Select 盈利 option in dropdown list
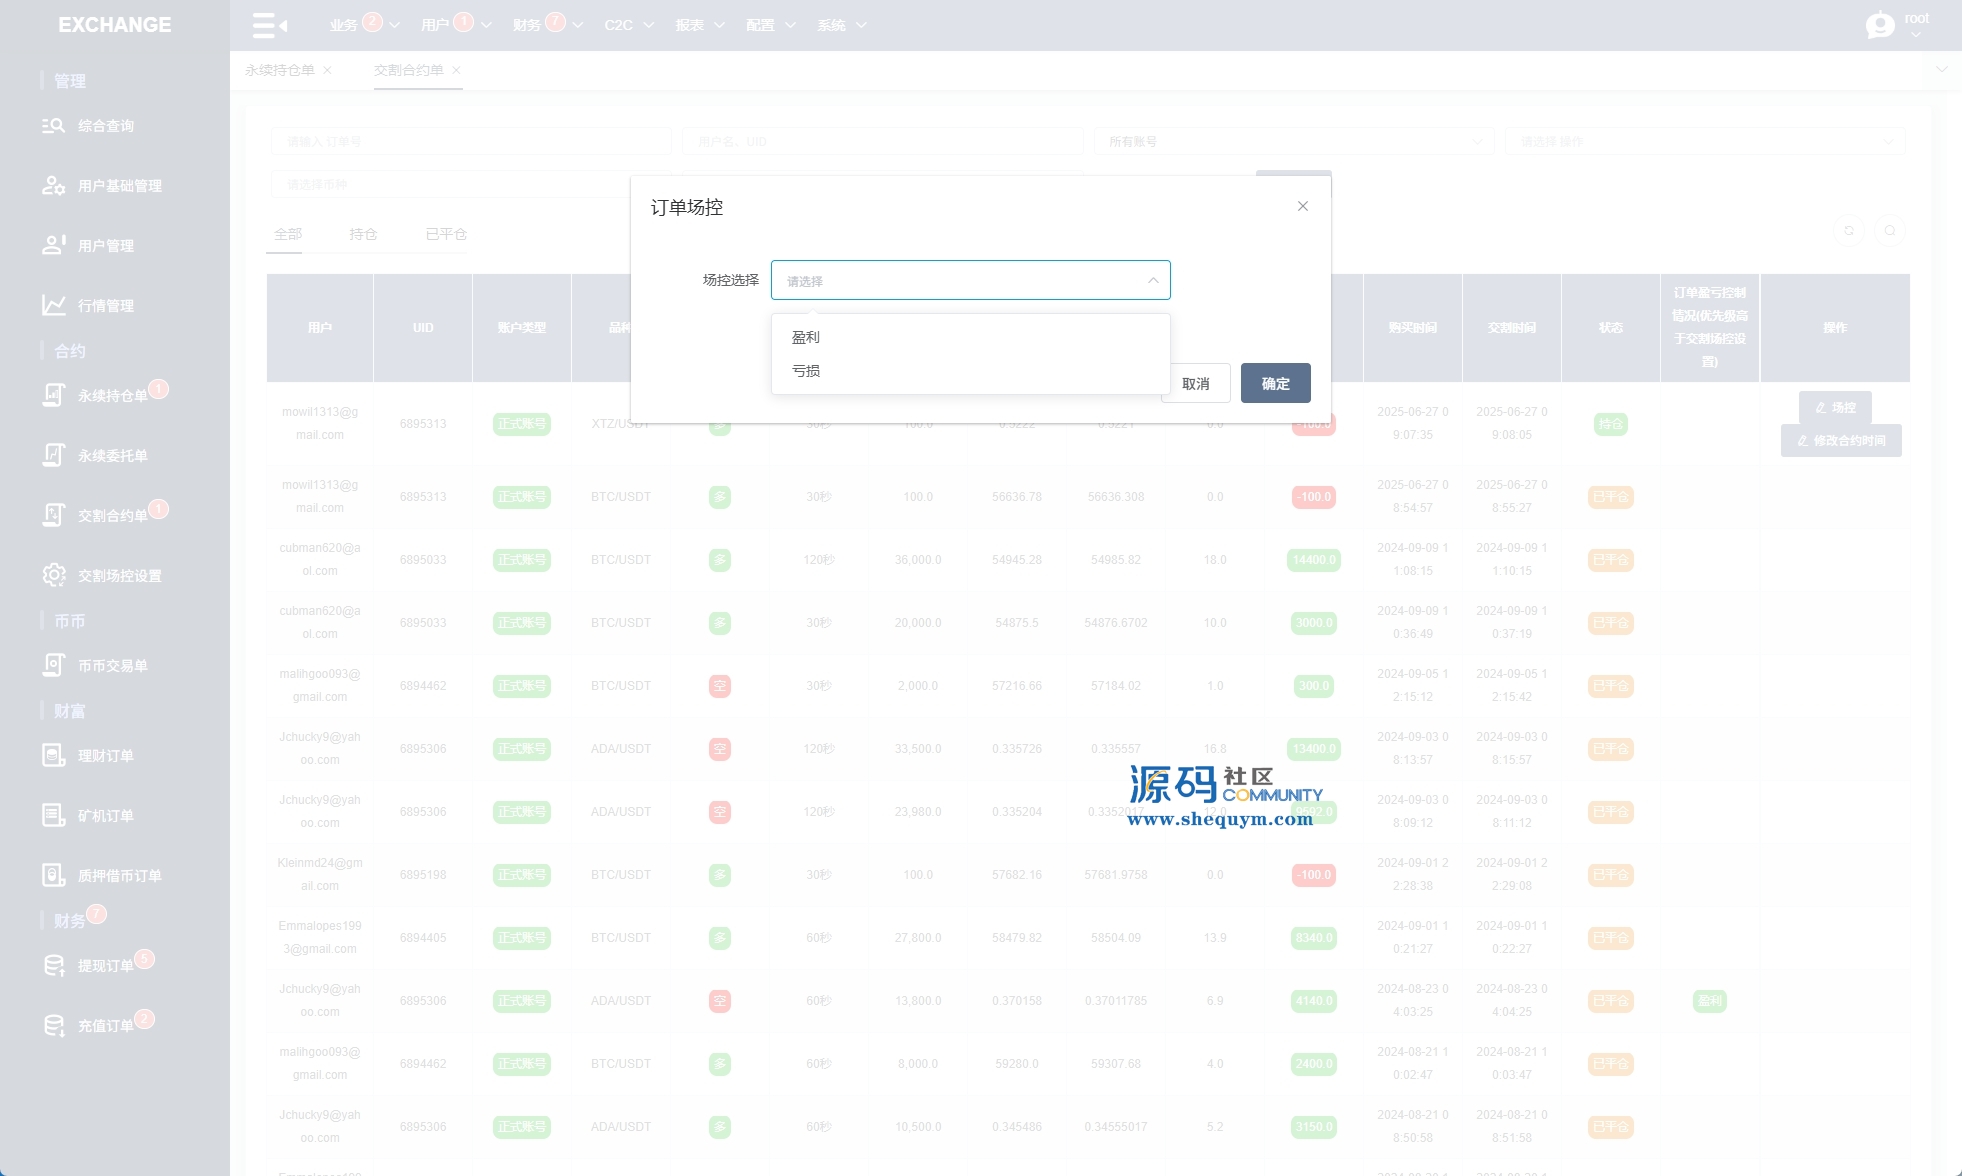1962x1176 pixels. click(x=806, y=338)
